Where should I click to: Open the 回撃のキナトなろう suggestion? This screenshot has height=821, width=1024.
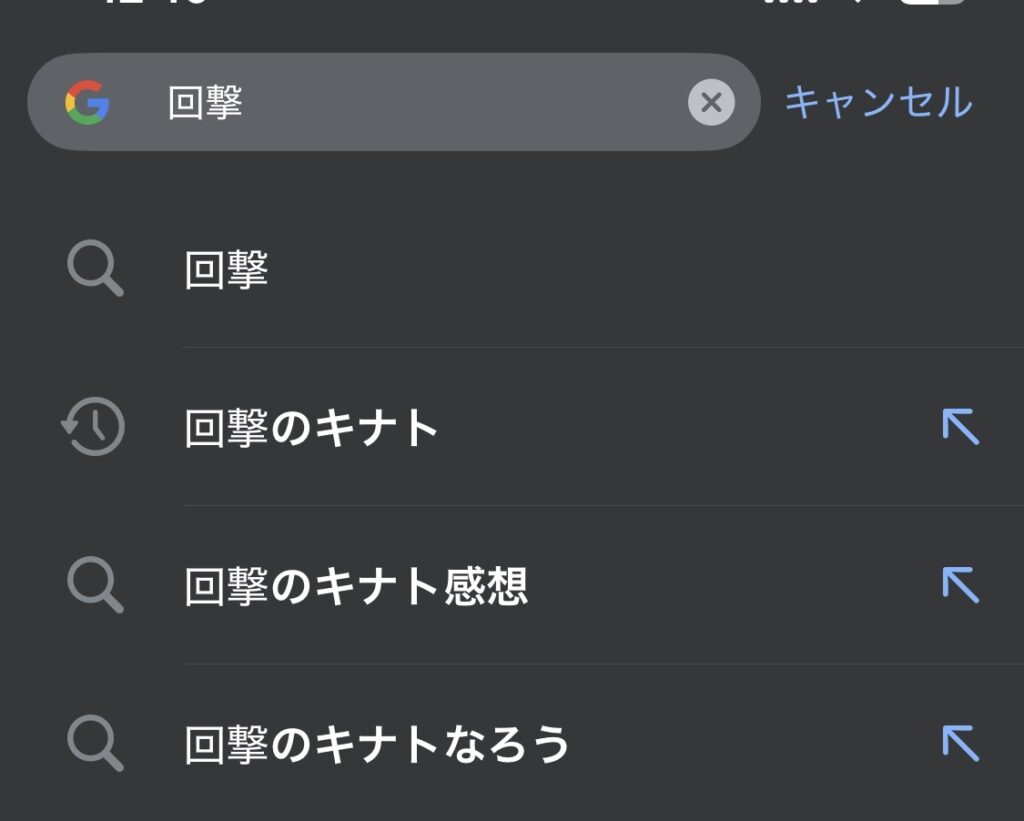[377, 744]
